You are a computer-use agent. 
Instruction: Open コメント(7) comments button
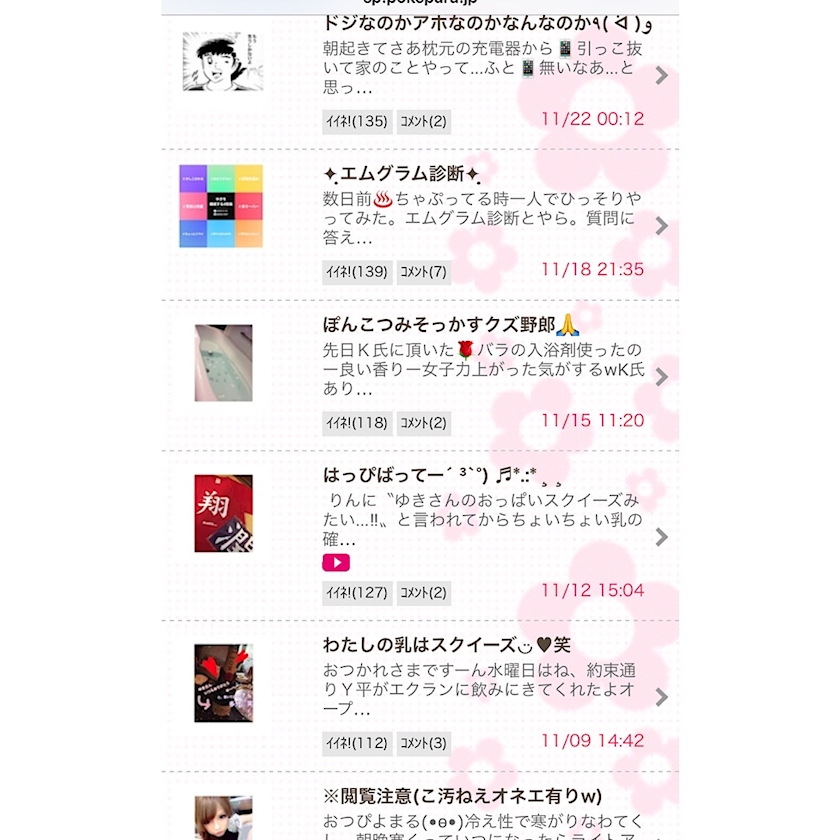[424, 272]
